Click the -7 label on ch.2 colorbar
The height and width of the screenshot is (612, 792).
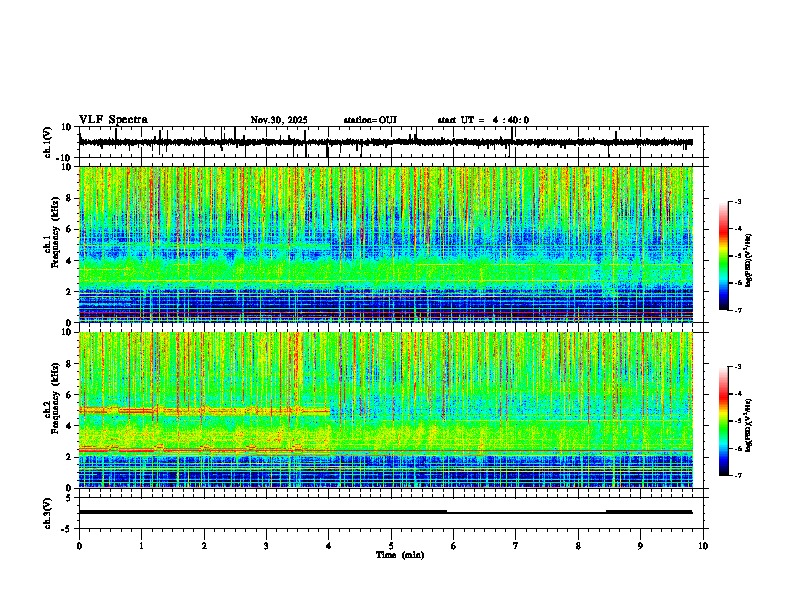[738, 475]
